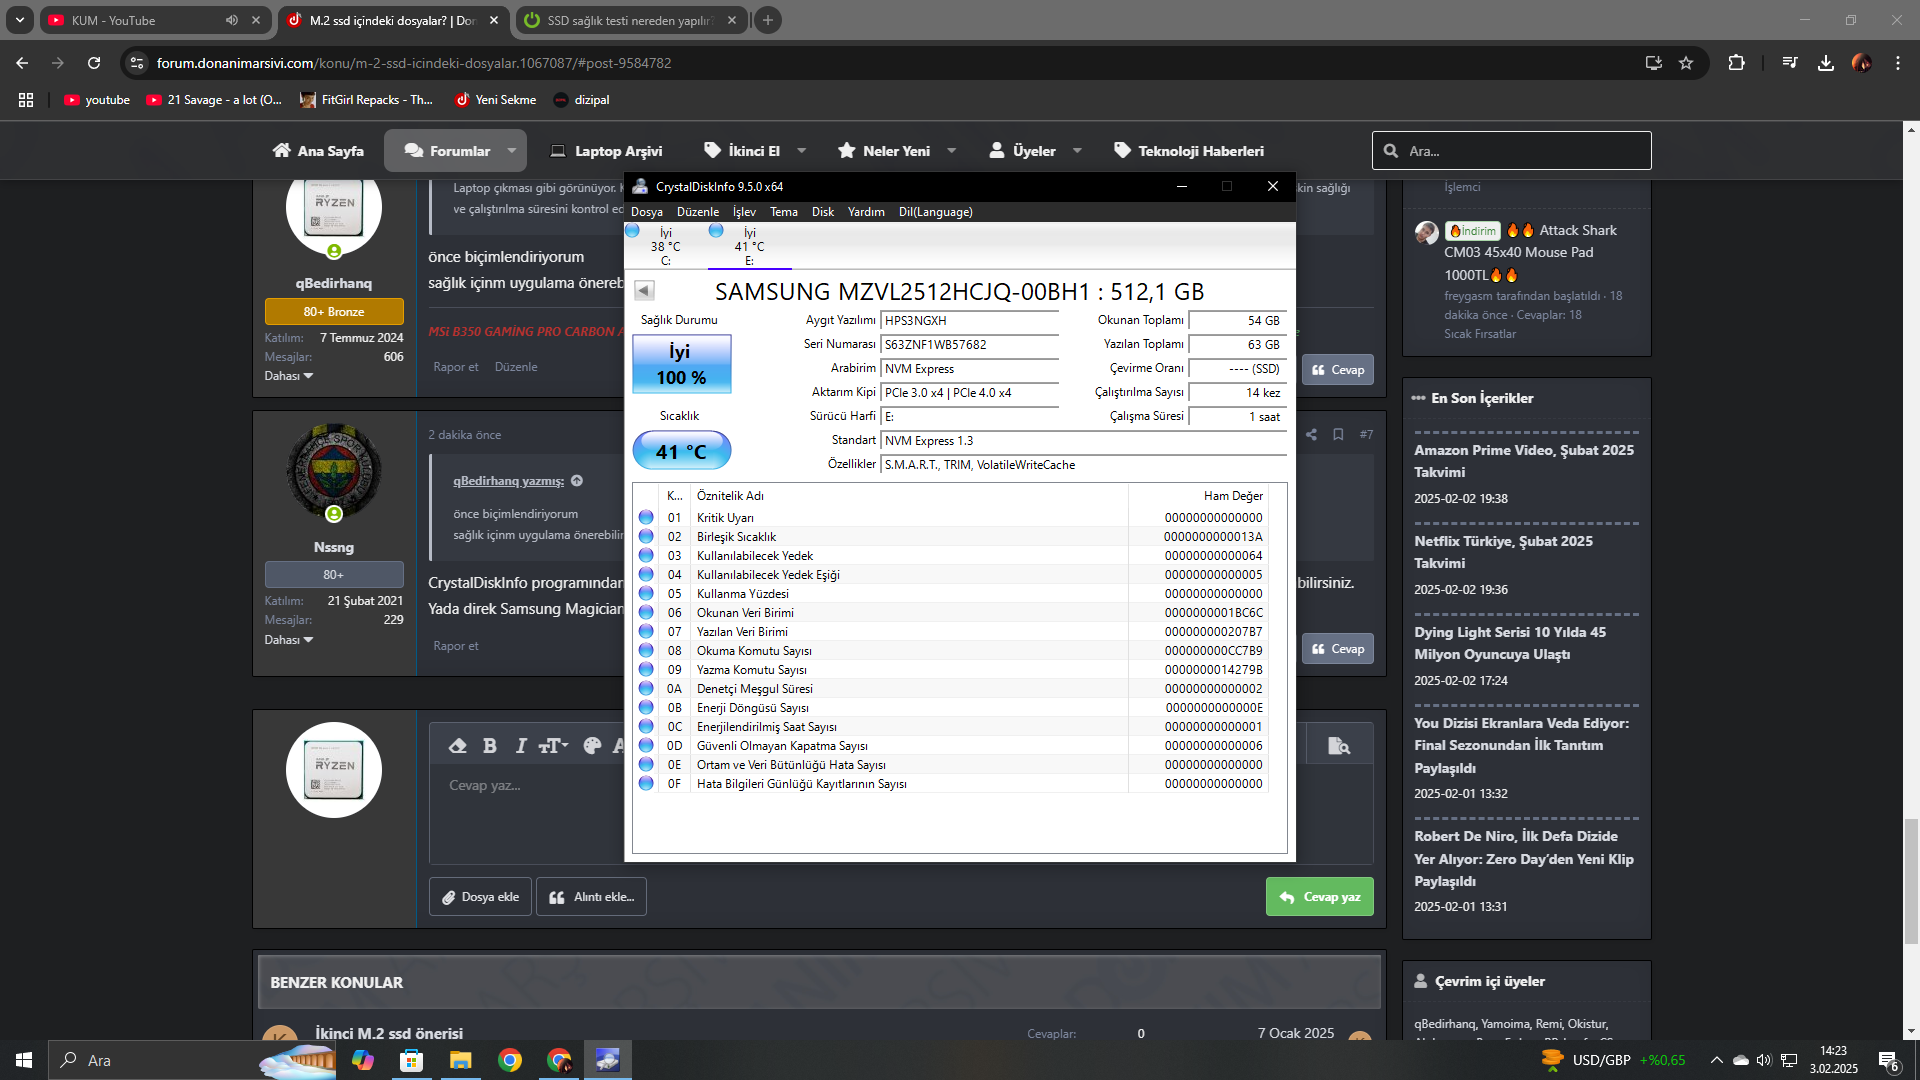
Task: Click the green Cevap yaz button
Action: tap(1319, 897)
